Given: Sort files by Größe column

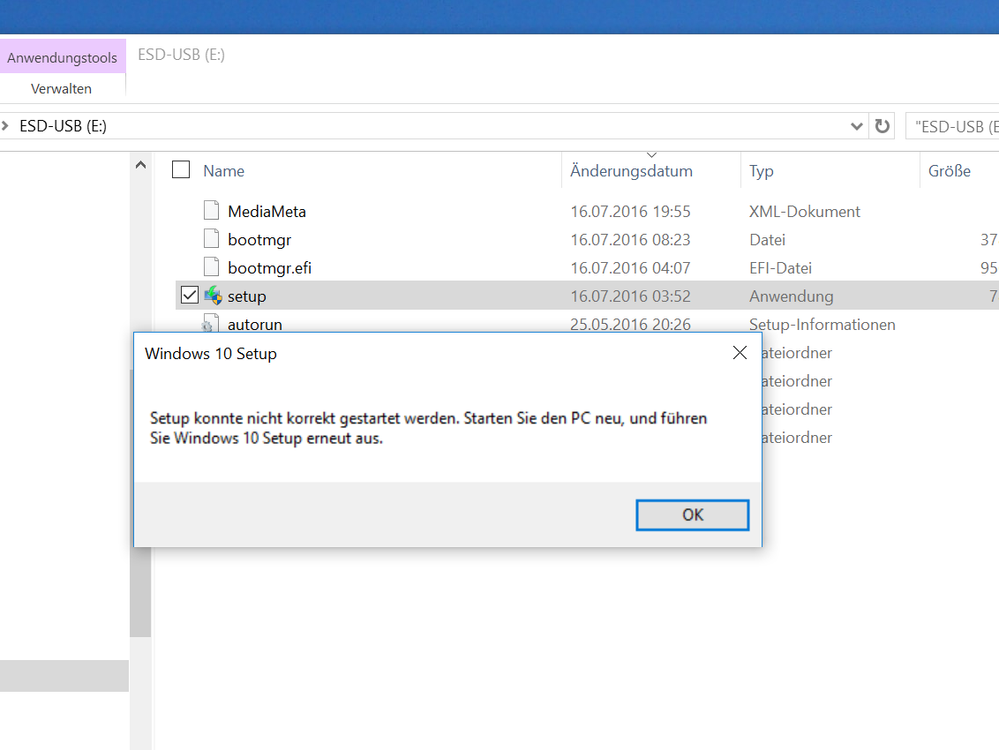Looking at the screenshot, I should tap(949, 171).
